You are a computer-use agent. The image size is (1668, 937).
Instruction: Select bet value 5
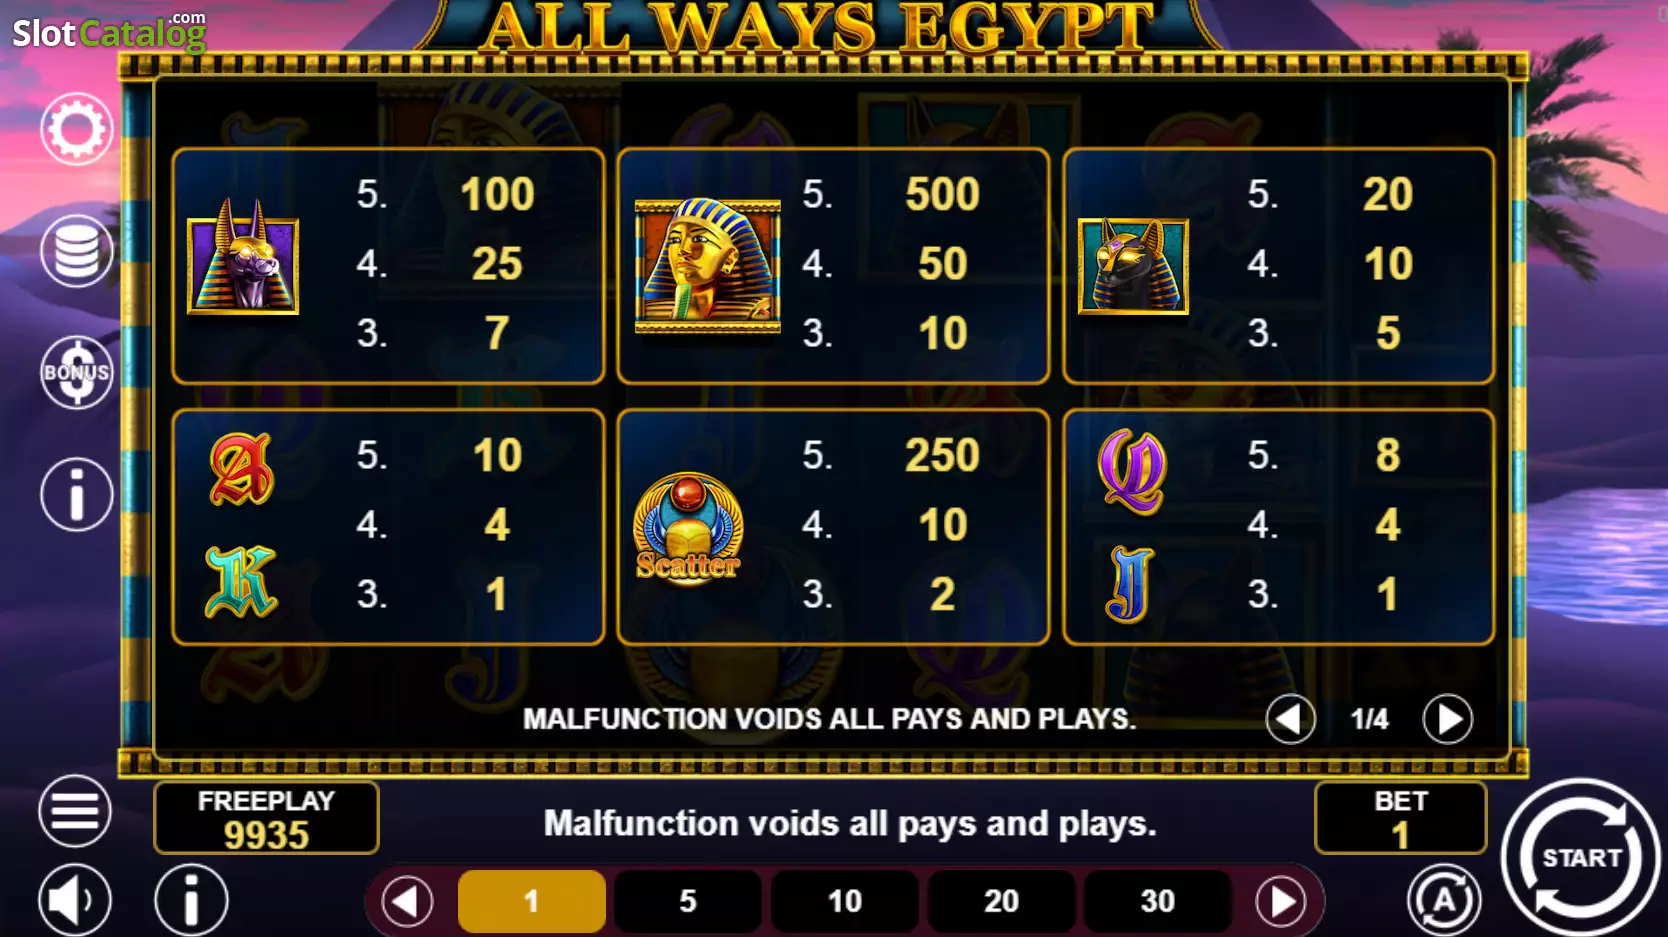pos(688,901)
